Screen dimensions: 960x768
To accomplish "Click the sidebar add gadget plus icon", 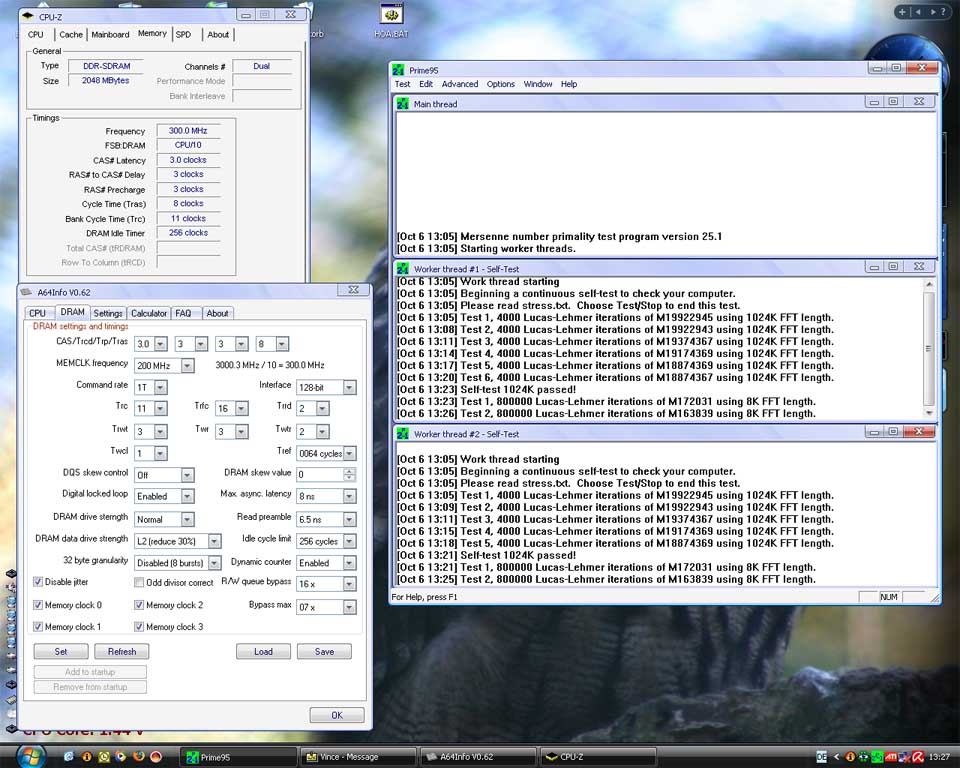I will pyautogui.click(x=902, y=12).
